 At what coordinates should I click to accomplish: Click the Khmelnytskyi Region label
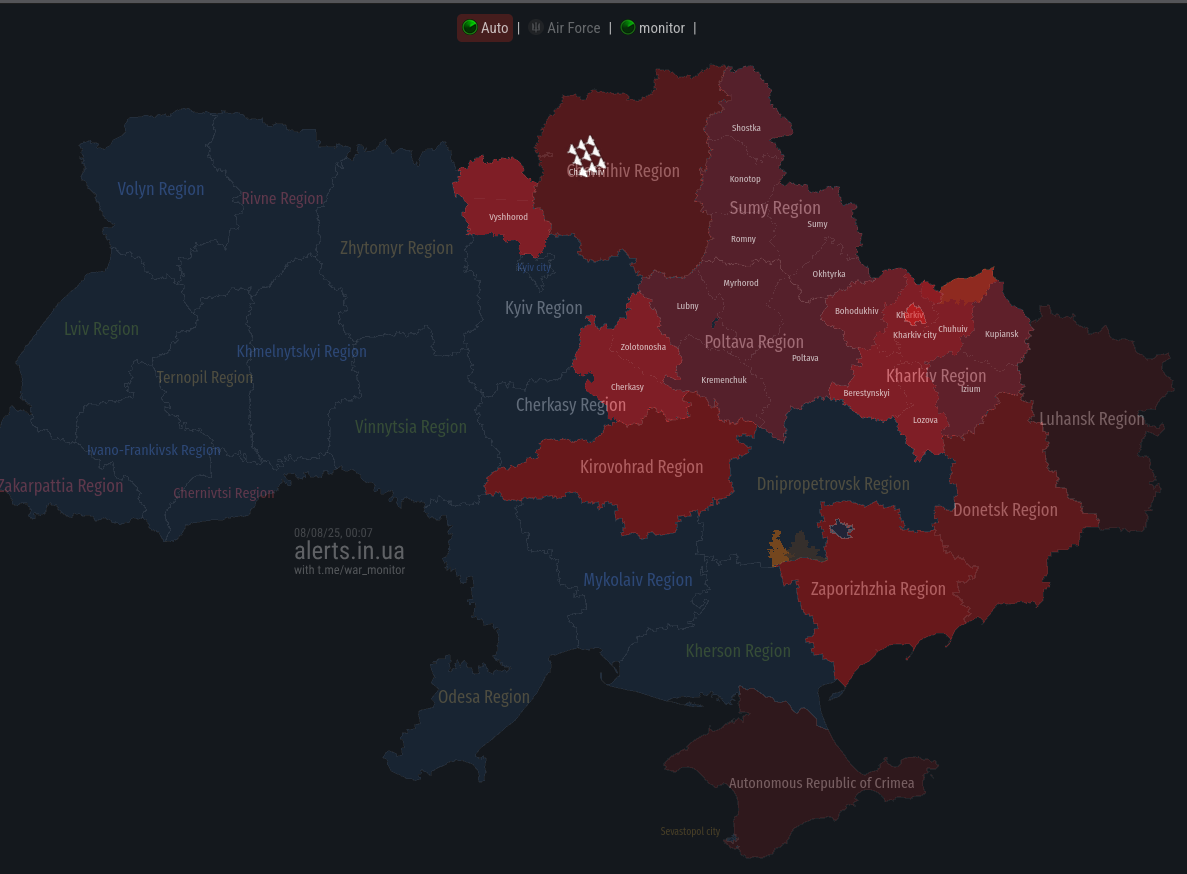pyautogui.click(x=301, y=351)
